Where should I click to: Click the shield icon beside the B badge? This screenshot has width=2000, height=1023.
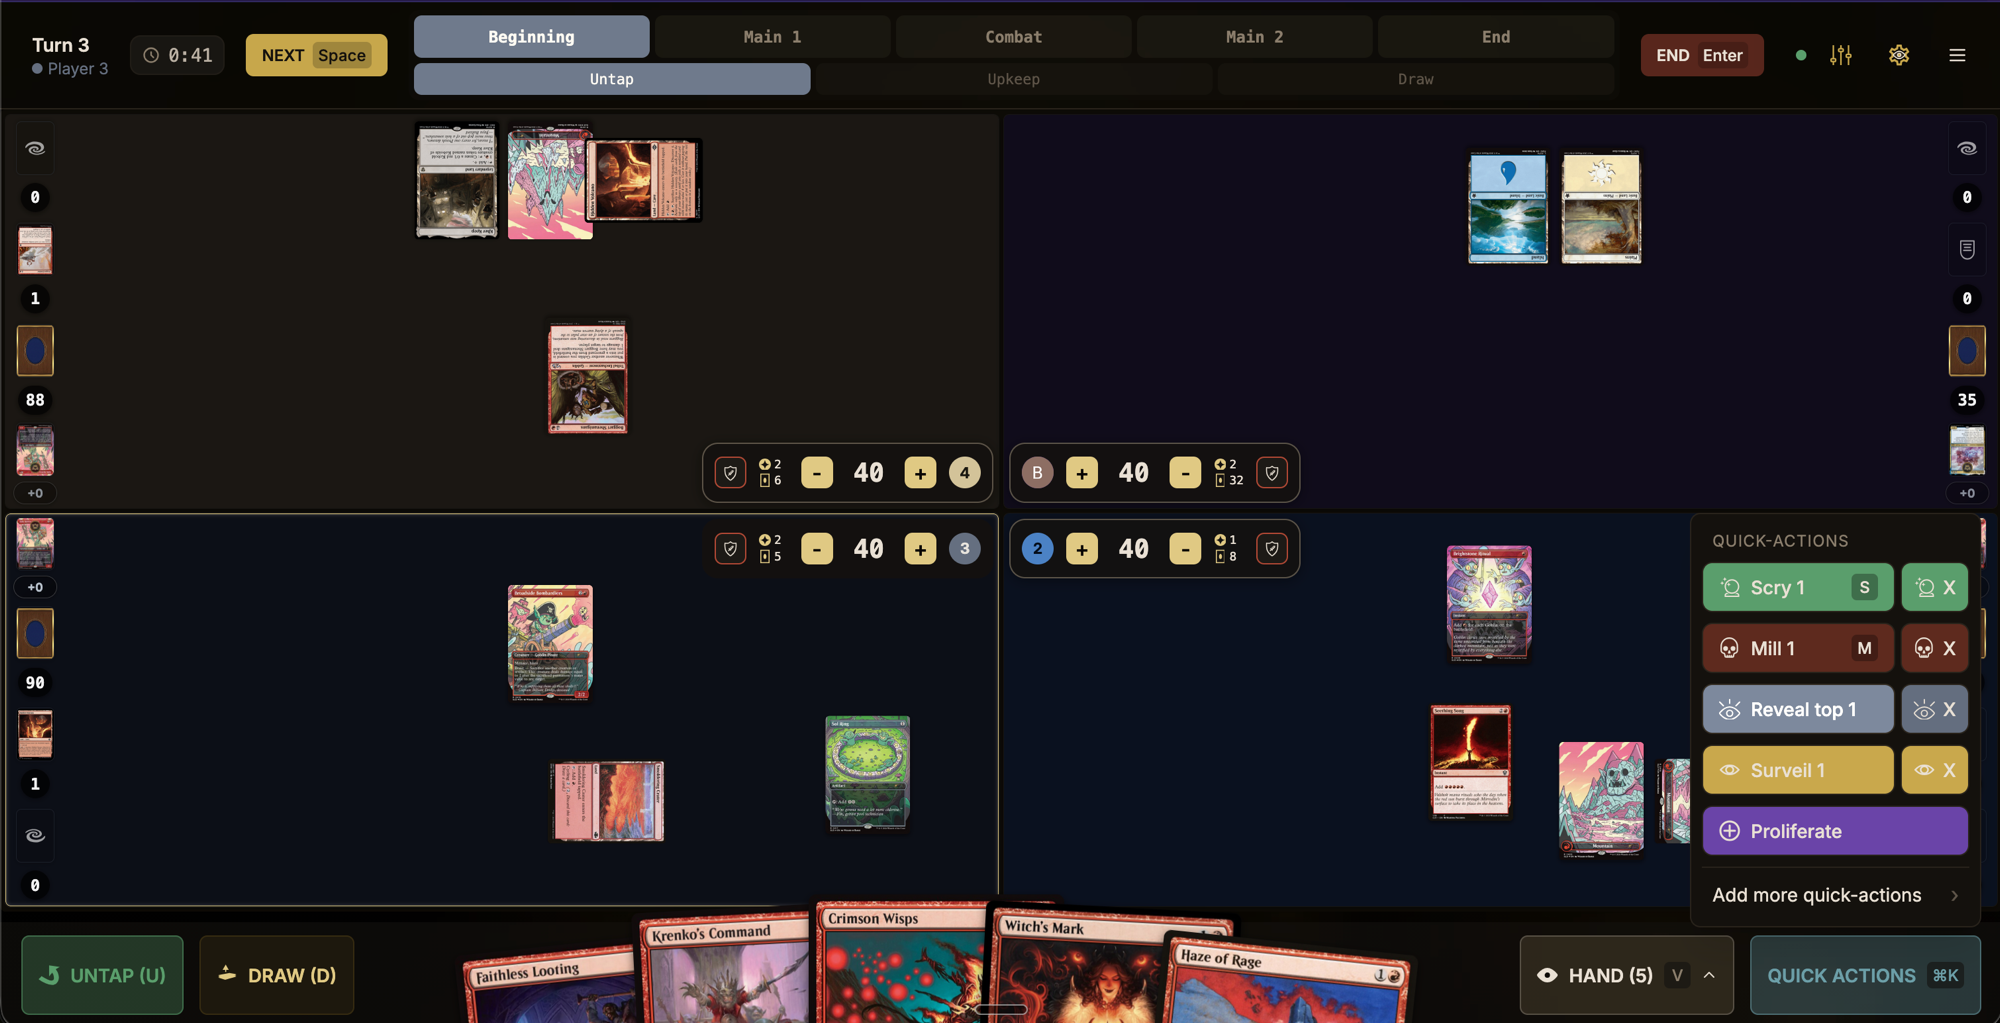pos(1272,473)
